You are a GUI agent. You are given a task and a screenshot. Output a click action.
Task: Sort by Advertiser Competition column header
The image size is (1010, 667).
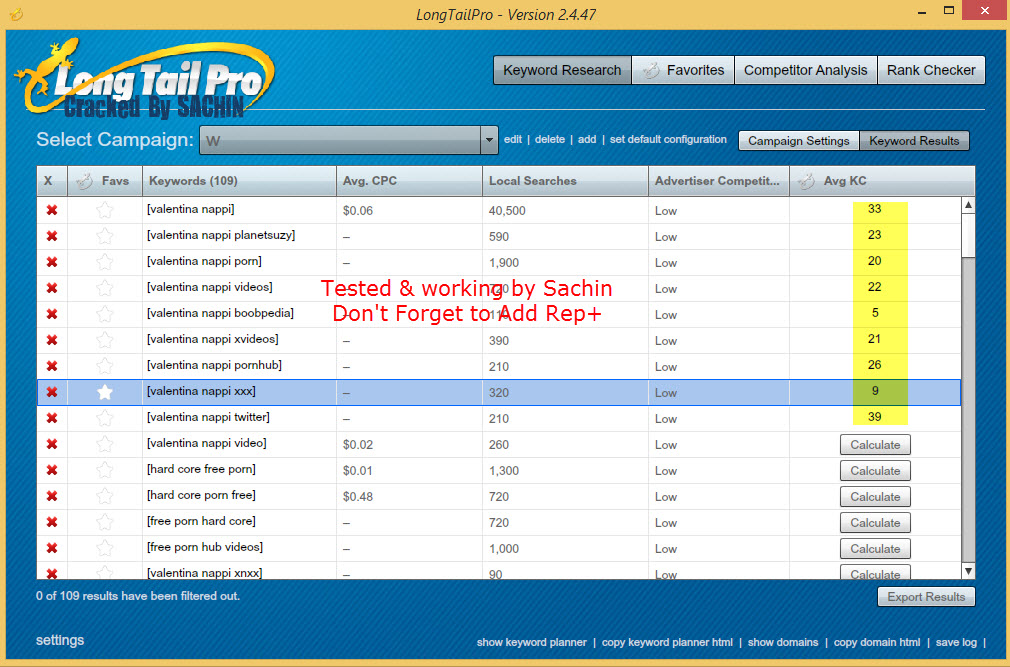point(719,181)
